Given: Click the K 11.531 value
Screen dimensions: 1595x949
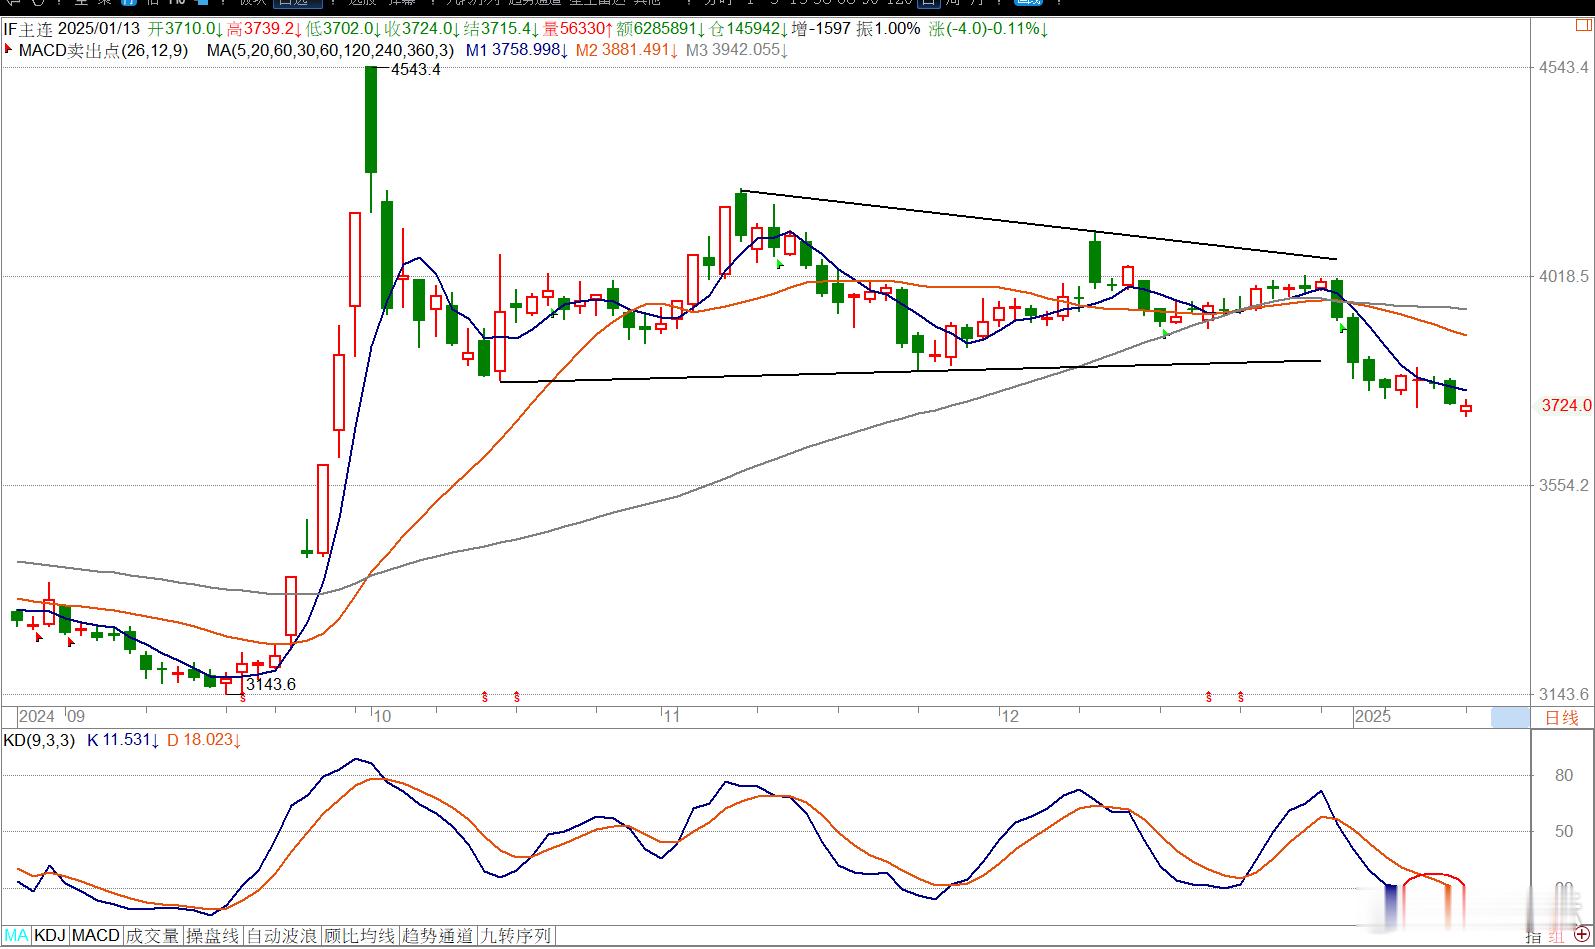Looking at the screenshot, I should pos(122,740).
